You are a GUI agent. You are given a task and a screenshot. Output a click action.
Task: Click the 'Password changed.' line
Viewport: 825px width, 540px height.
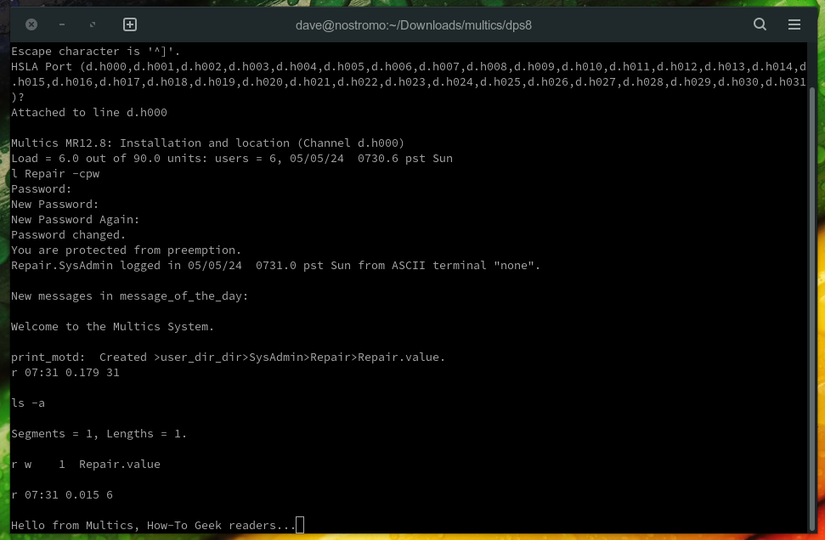click(68, 235)
